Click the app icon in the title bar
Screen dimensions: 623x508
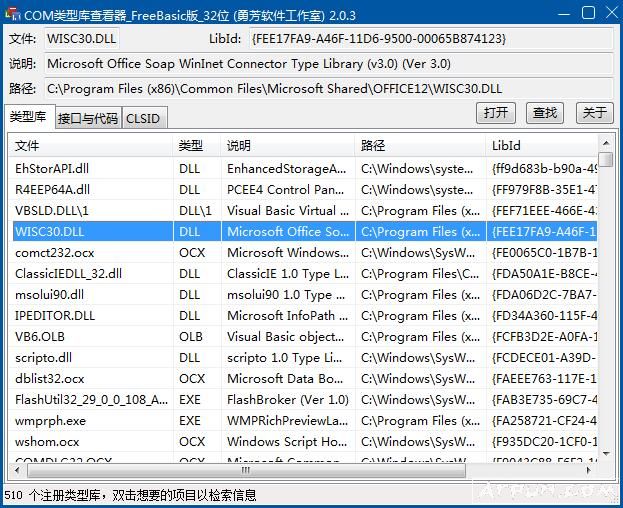pos(13,14)
